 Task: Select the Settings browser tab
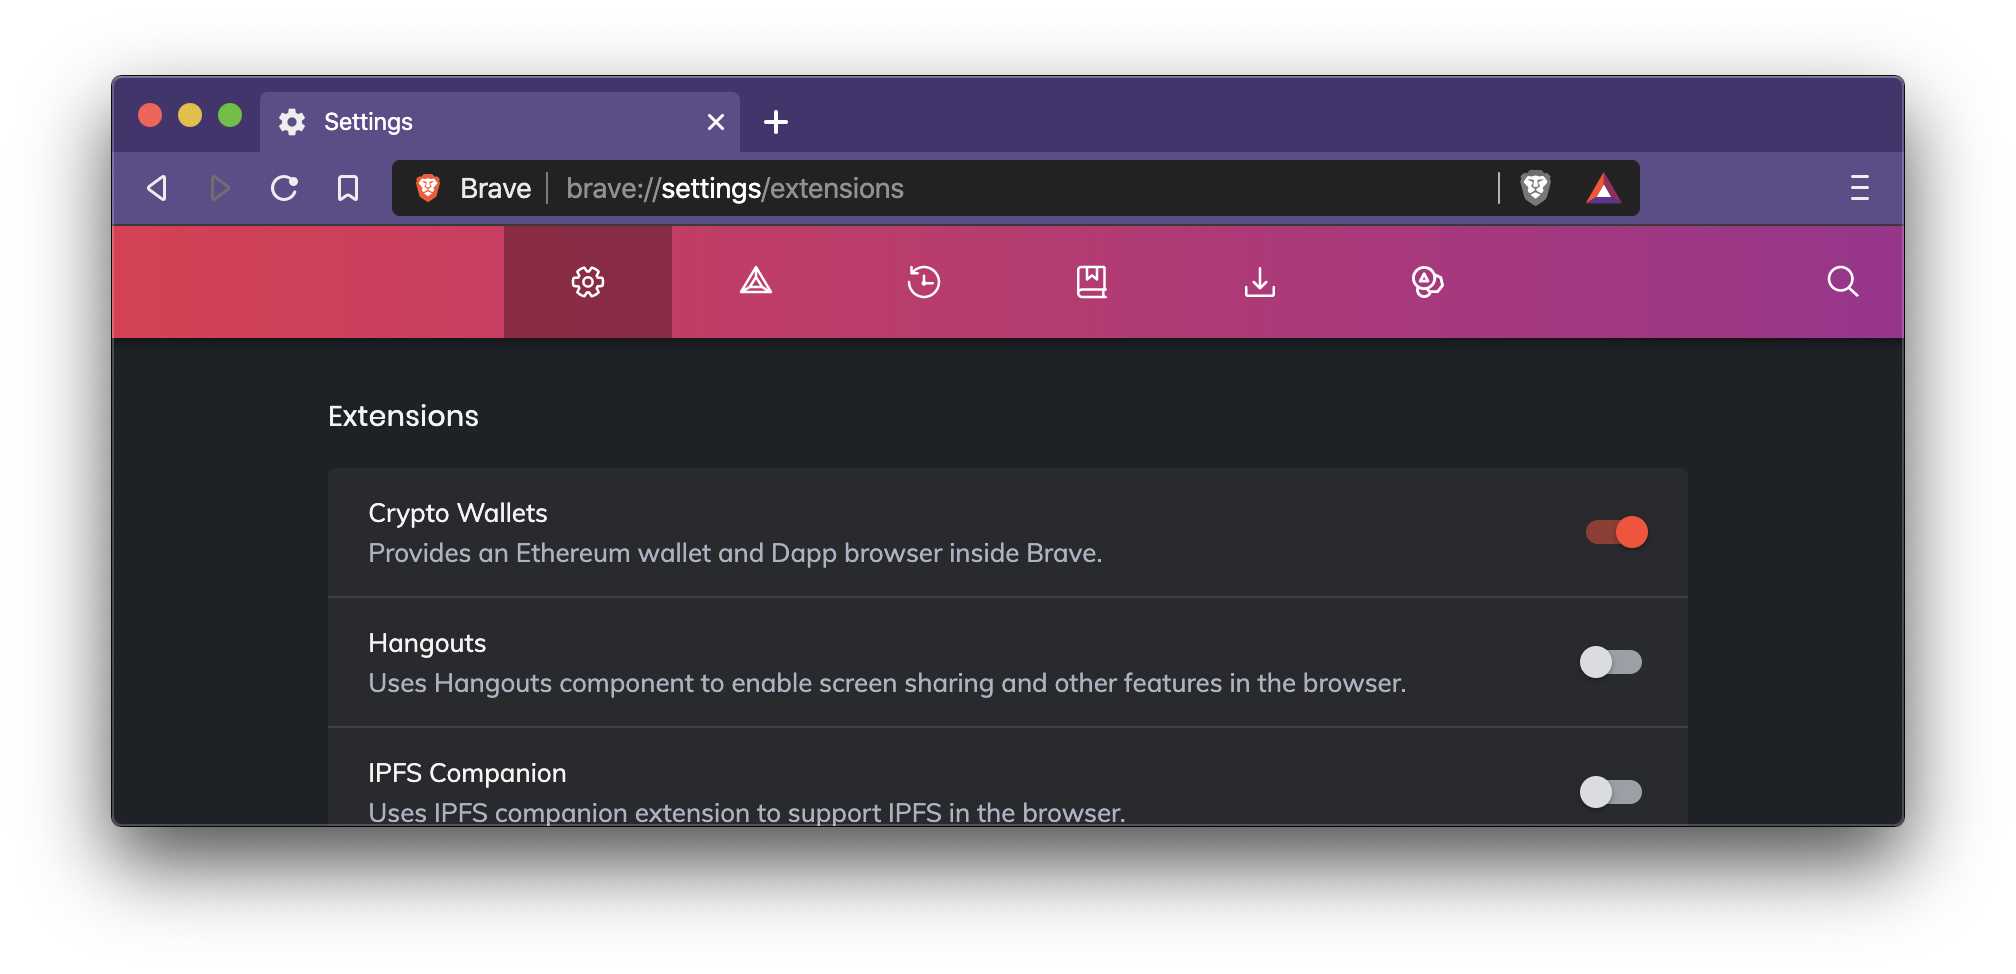500,122
